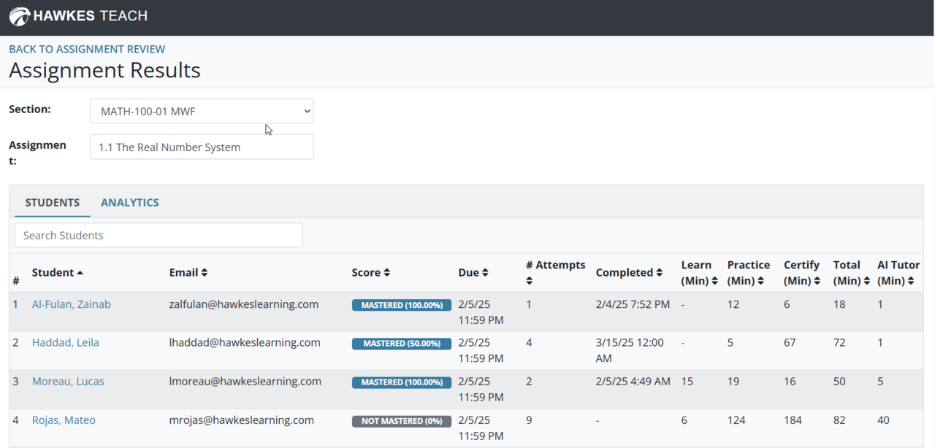Click the Hawkes Teach logo icon

19,17
